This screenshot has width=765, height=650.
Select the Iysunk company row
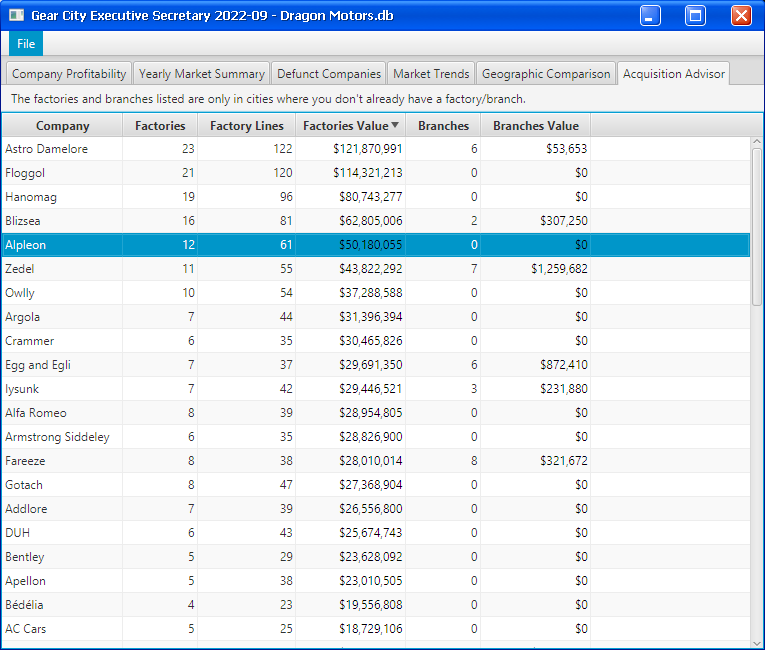[376, 388]
